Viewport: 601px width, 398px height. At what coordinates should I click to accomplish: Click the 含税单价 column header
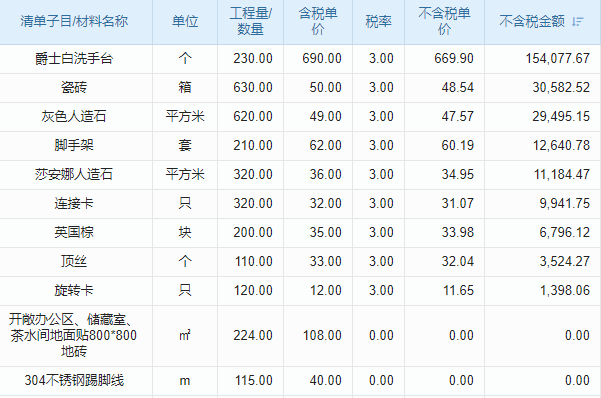click(318, 21)
